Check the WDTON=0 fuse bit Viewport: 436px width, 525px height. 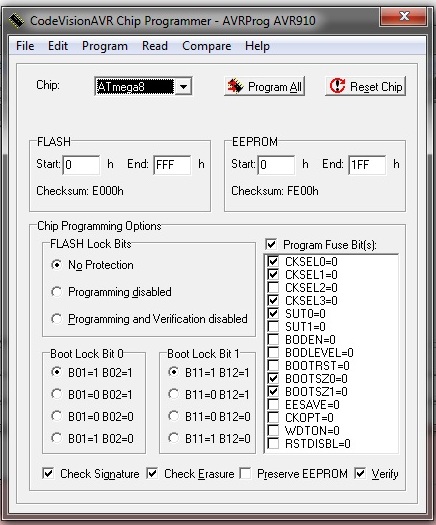click(273, 430)
